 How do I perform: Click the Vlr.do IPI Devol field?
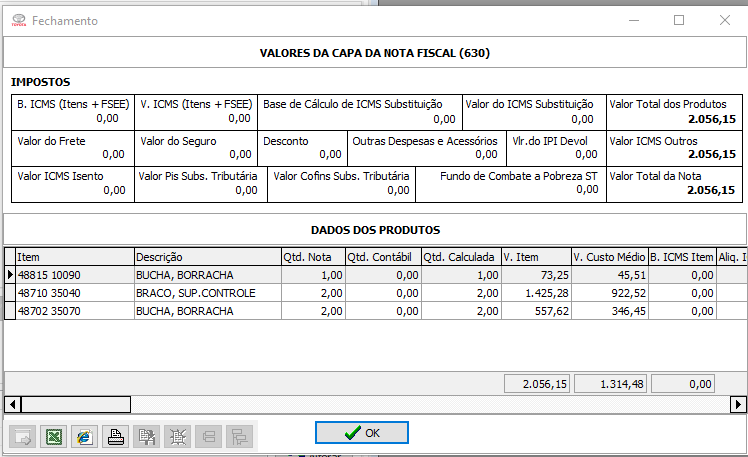pos(556,148)
